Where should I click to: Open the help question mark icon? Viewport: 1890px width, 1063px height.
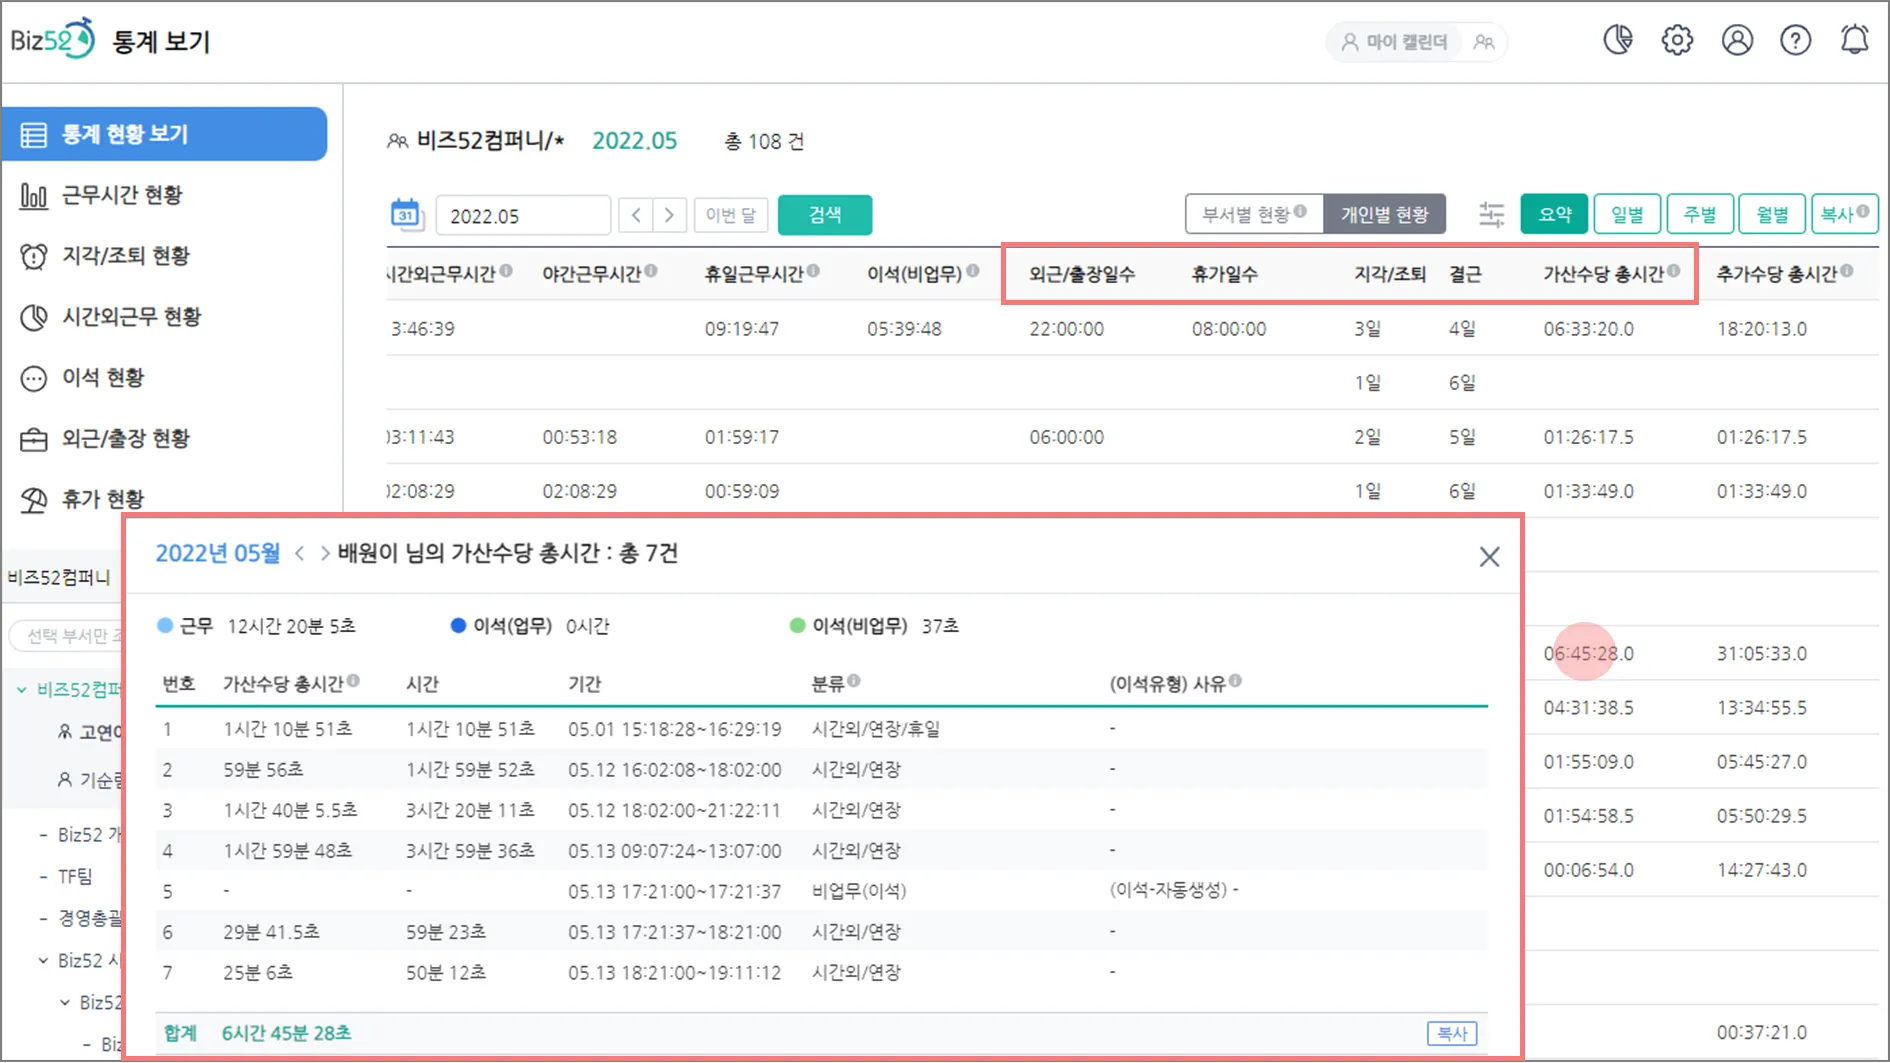(1796, 40)
